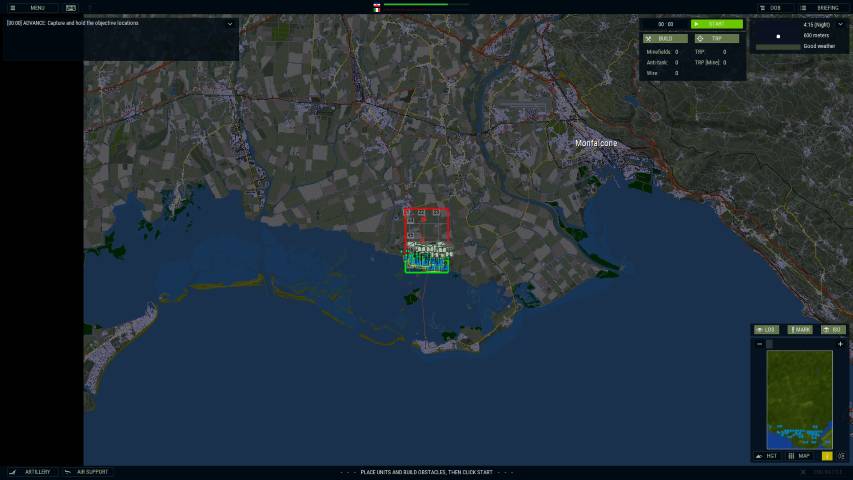Switch minimap to MAP grid view
This screenshot has width=853, height=480.
800,456
